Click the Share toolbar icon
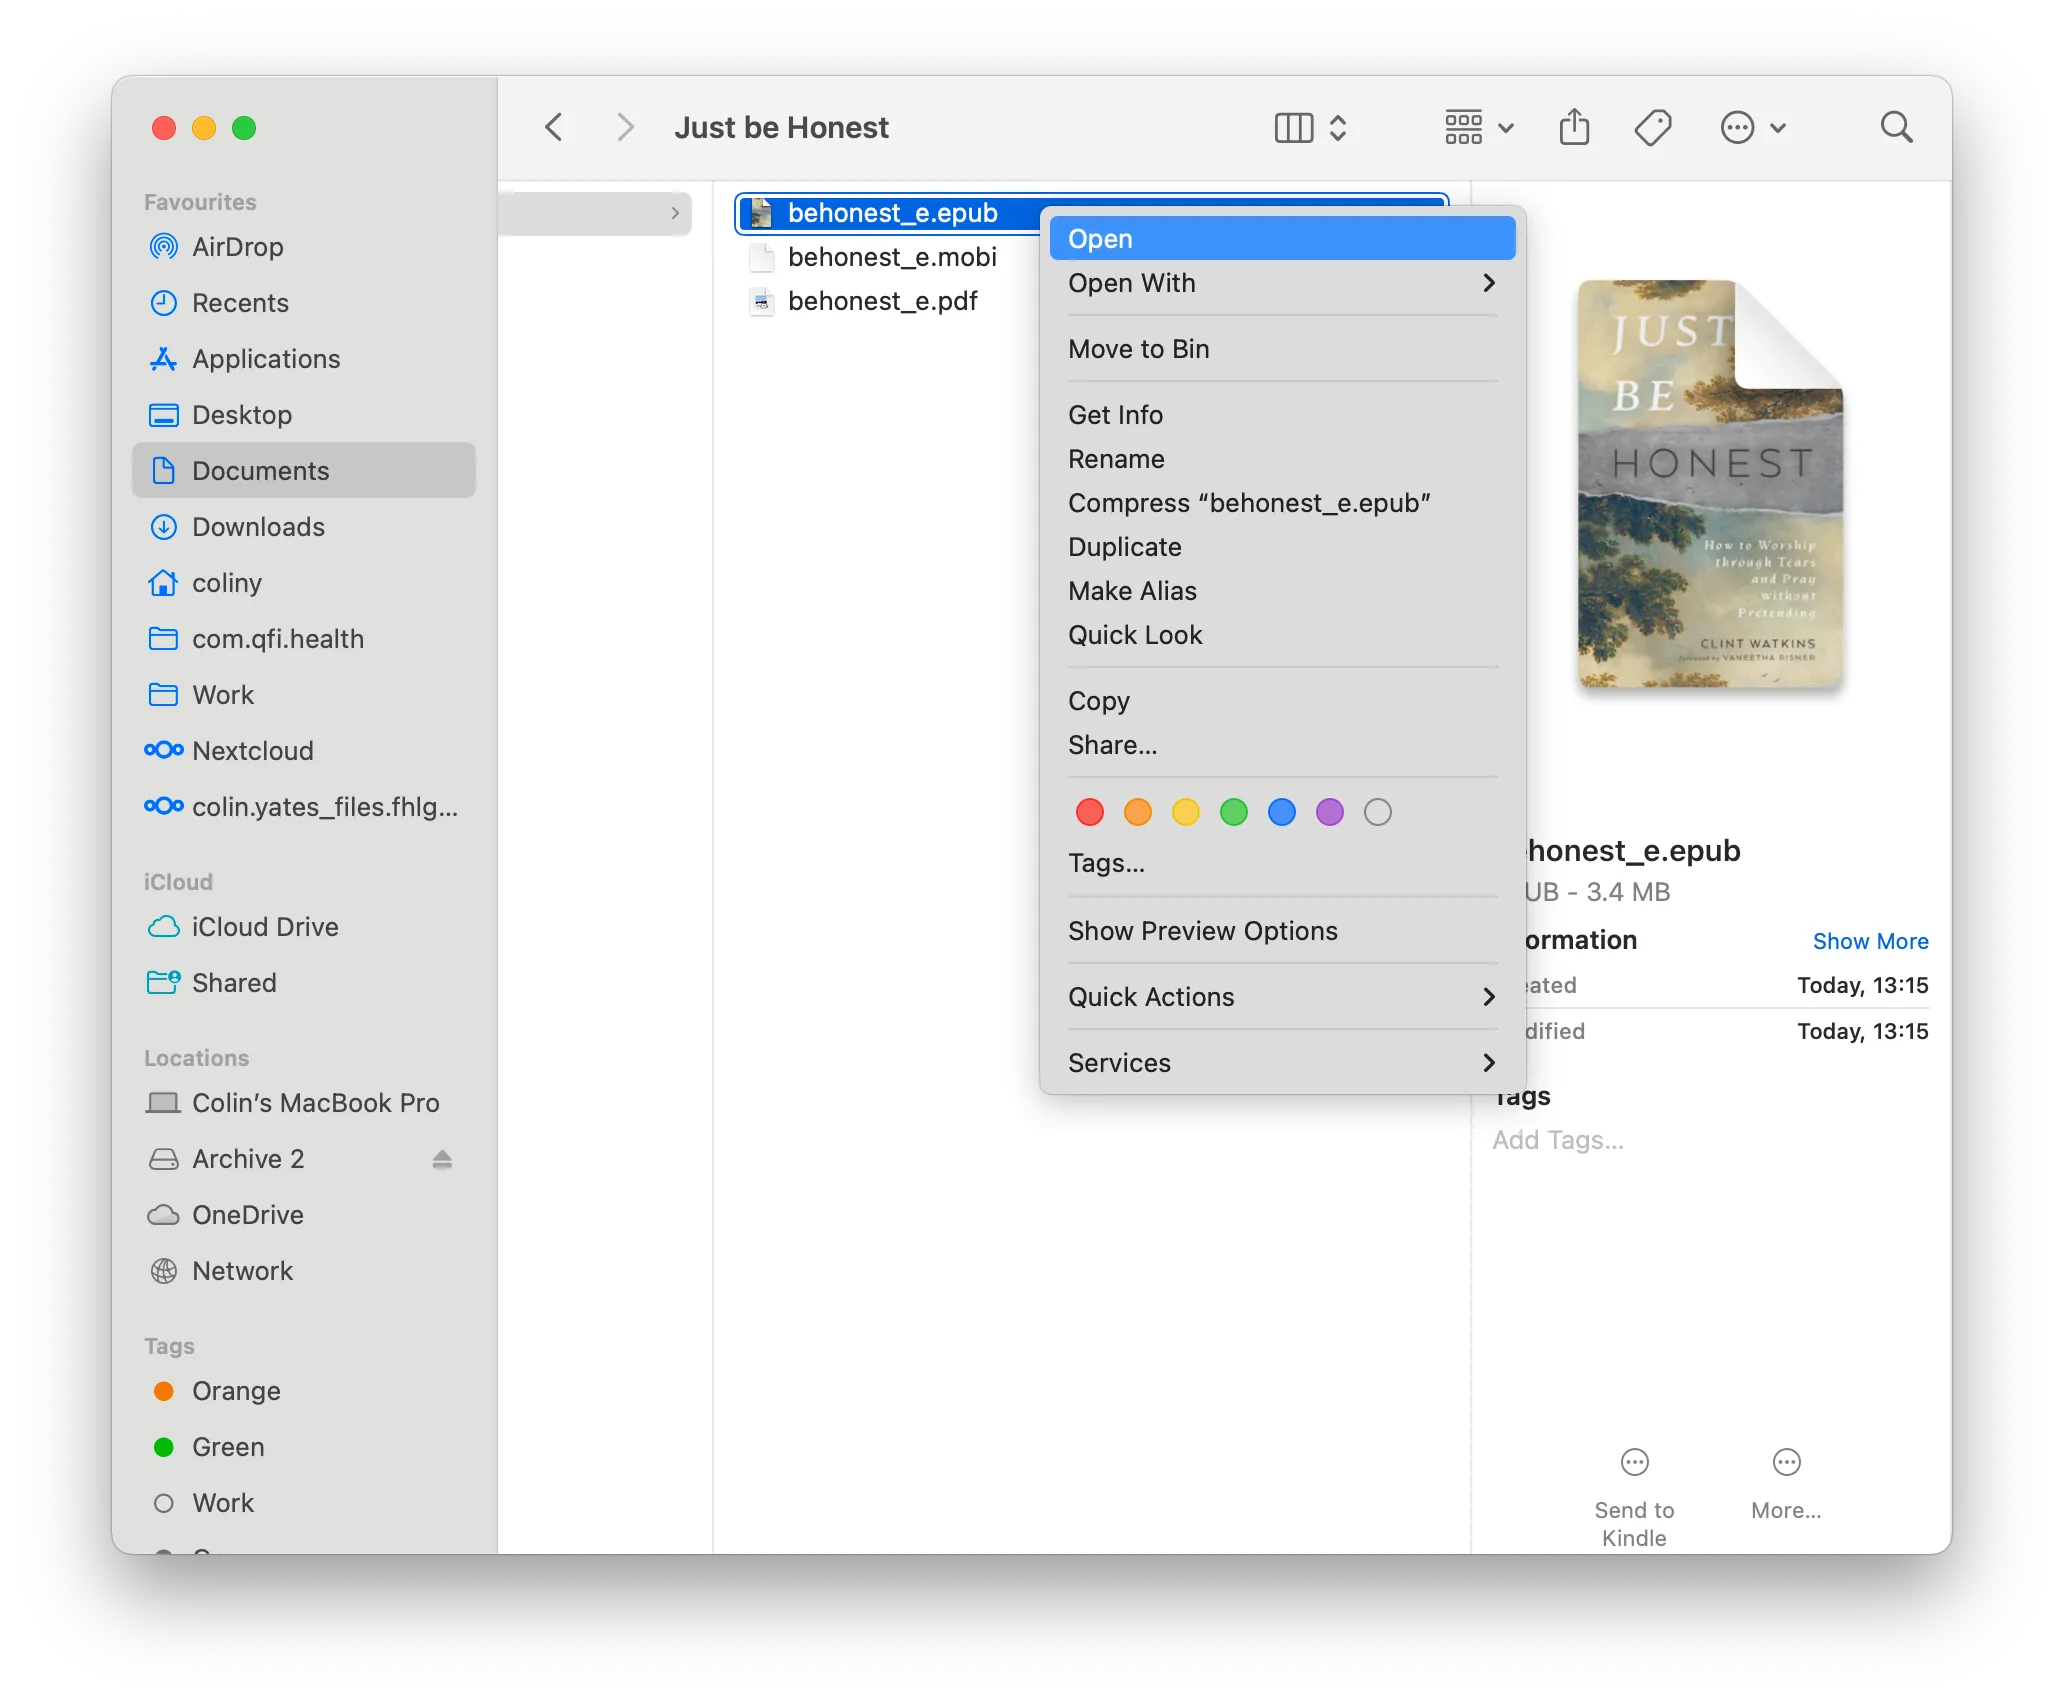The image size is (2064, 1702). tap(1574, 128)
